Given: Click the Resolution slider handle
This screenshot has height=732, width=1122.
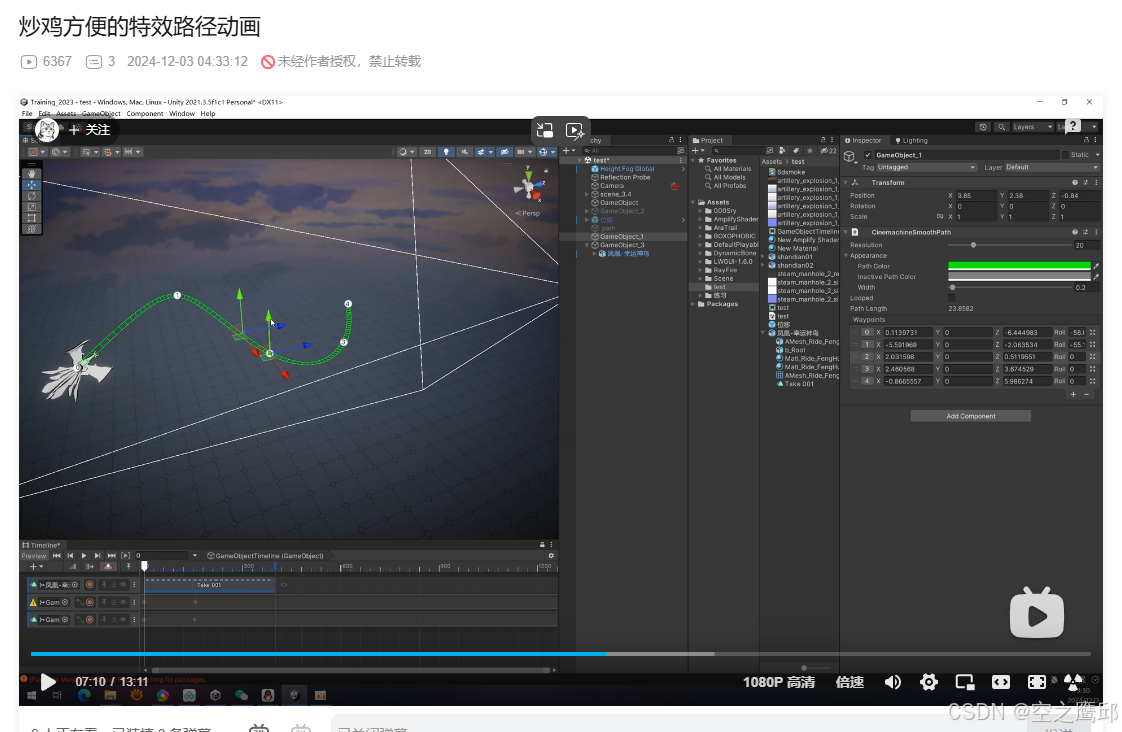Looking at the screenshot, I should click(973, 245).
